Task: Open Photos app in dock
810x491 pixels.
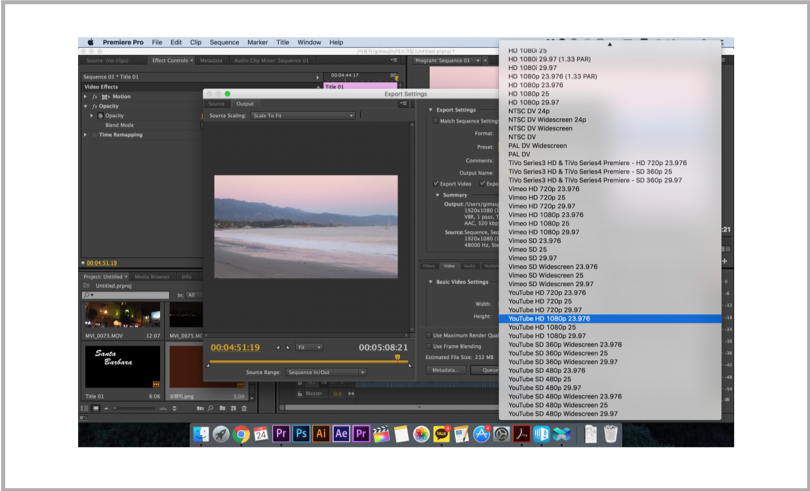Action: 421,434
